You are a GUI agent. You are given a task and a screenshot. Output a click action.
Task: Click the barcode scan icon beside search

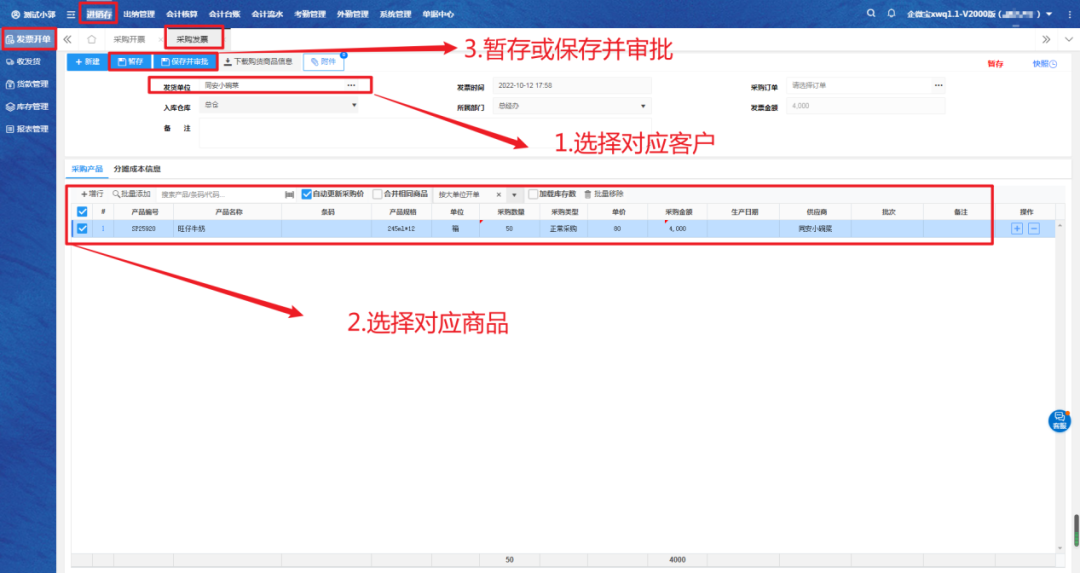(x=290, y=194)
